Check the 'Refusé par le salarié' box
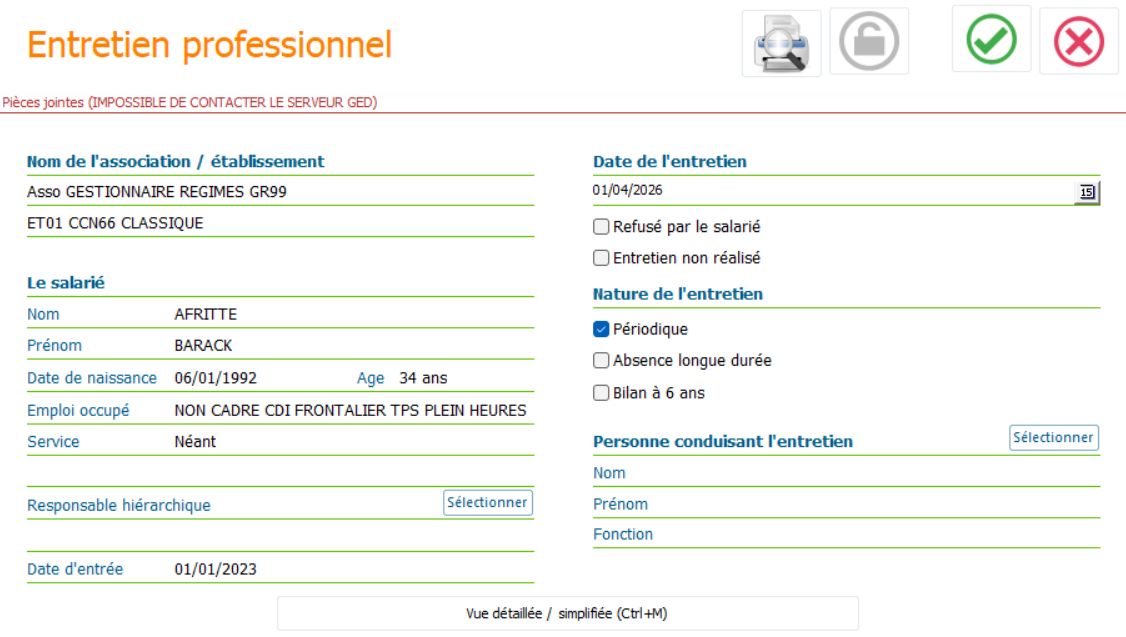 pyautogui.click(x=601, y=227)
